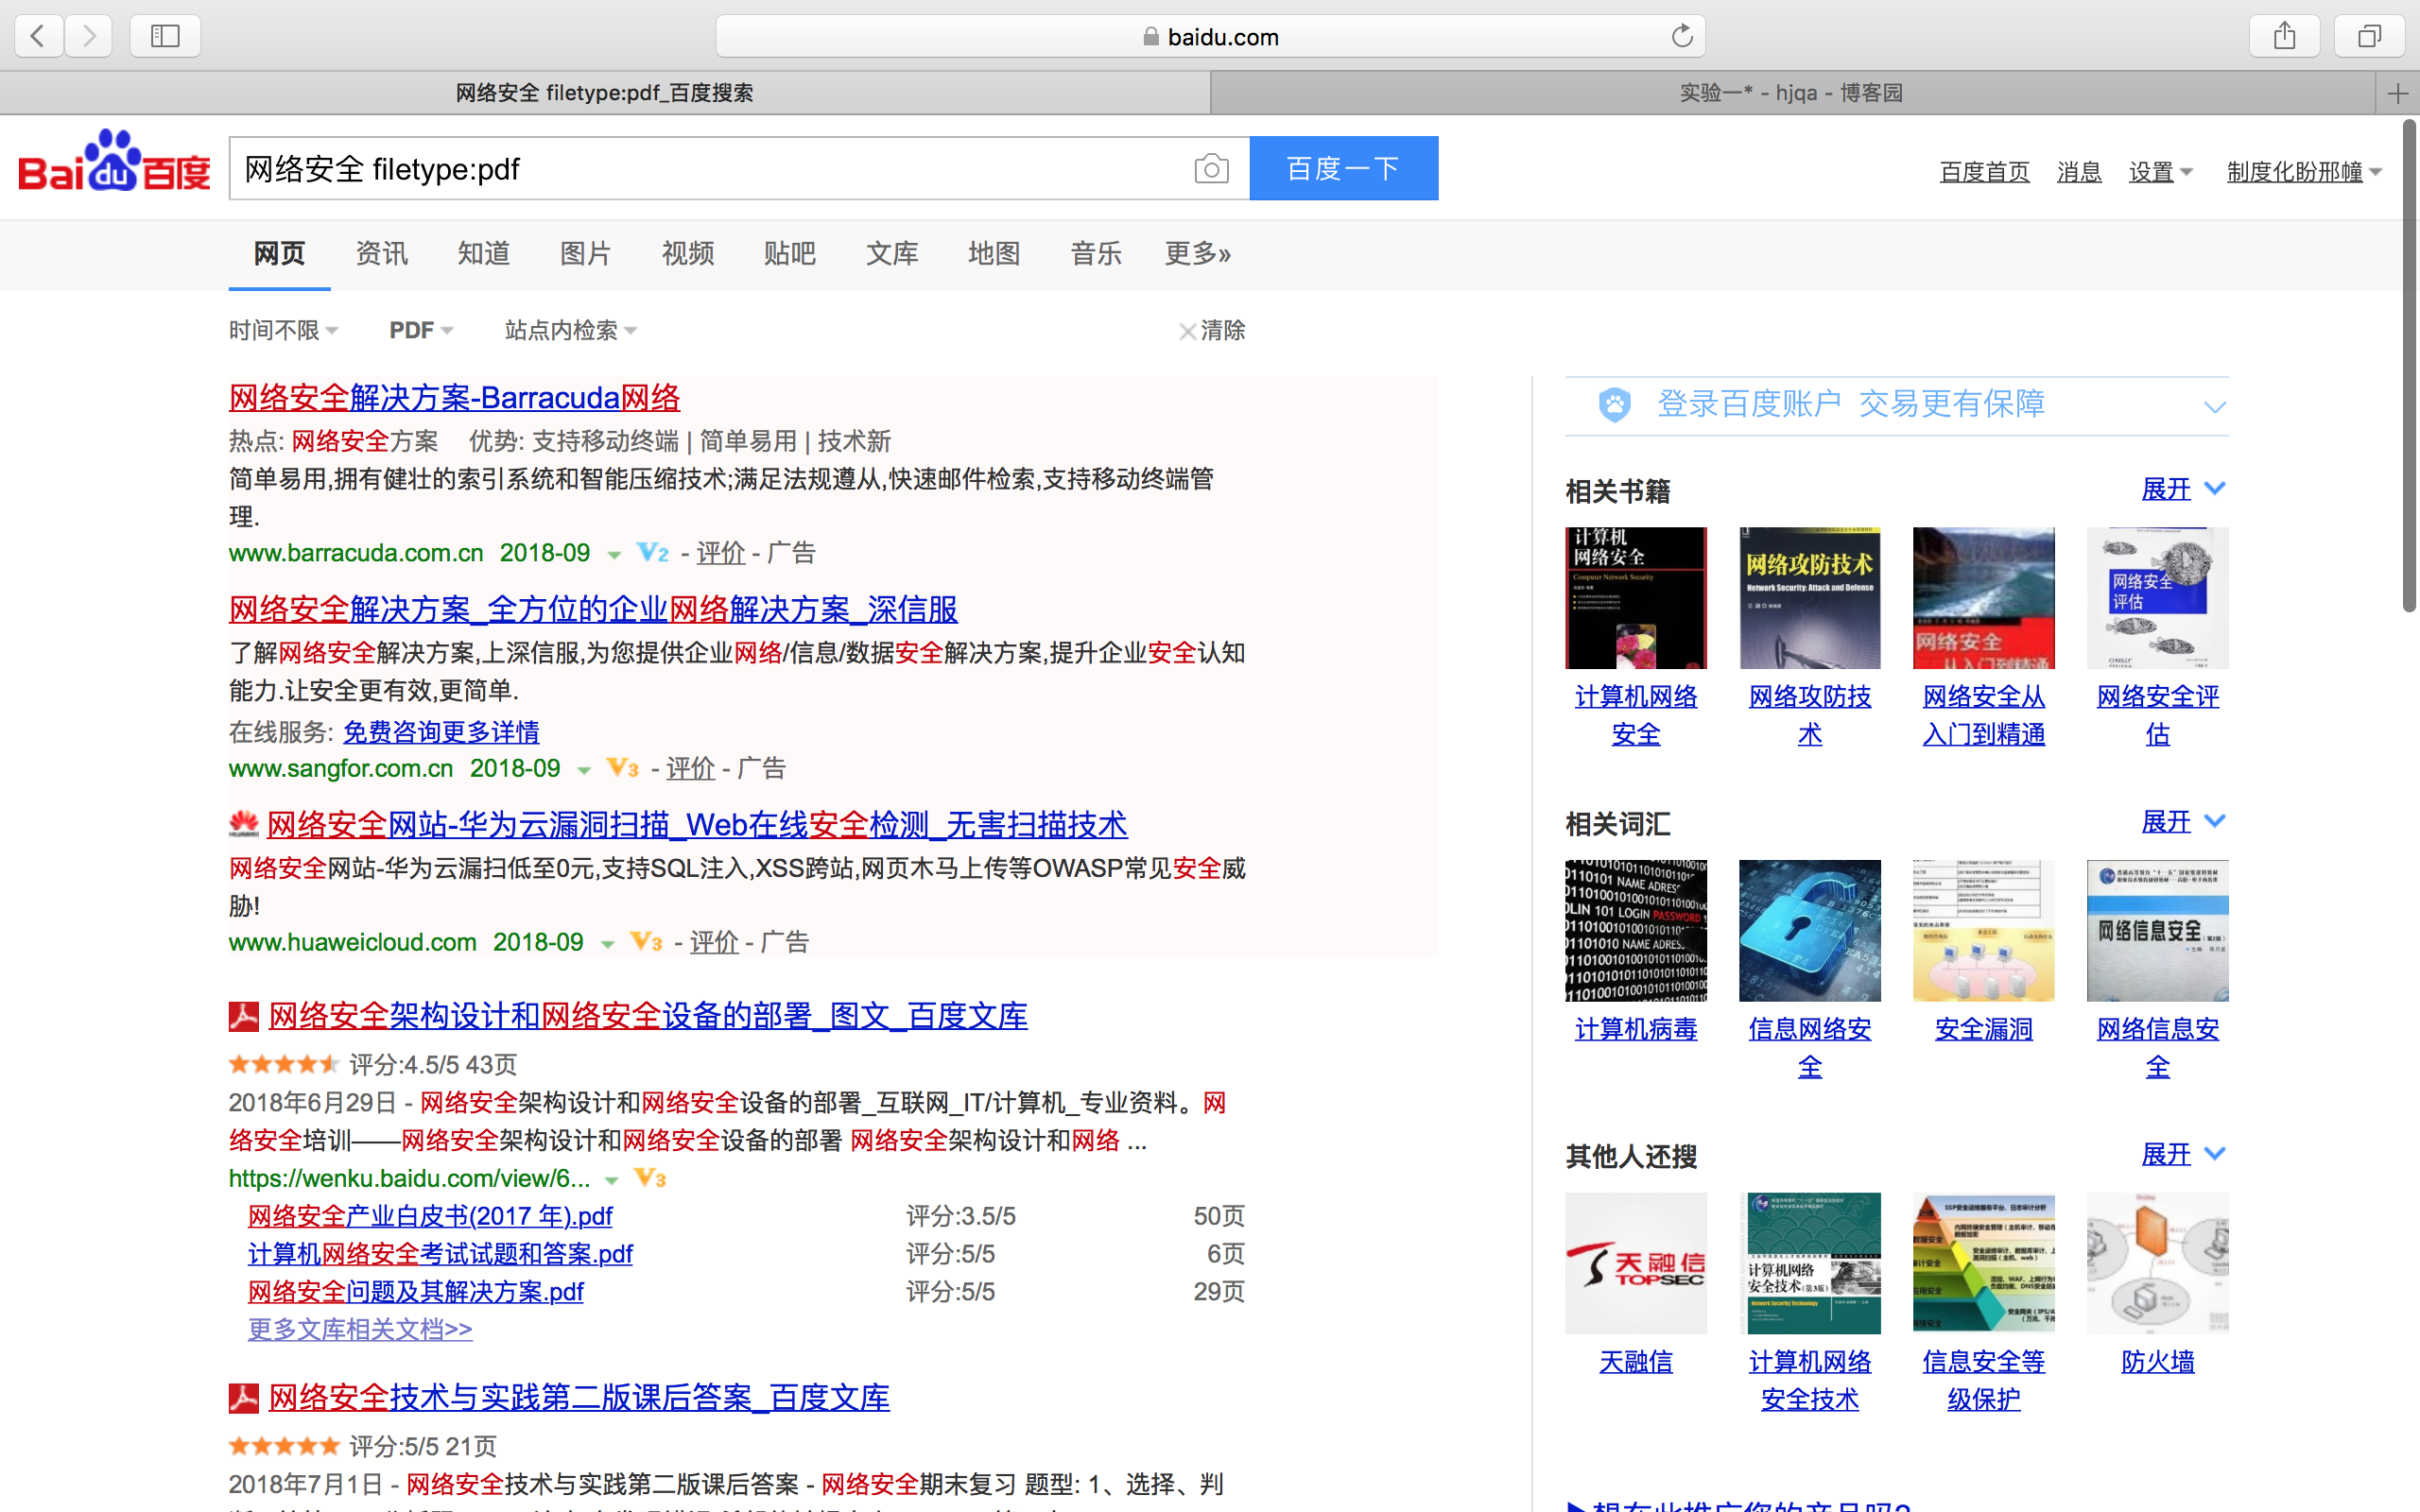Switch to the 实验一 博客园 browser tab
The image size is (2420, 1512).
coord(1790,94)
